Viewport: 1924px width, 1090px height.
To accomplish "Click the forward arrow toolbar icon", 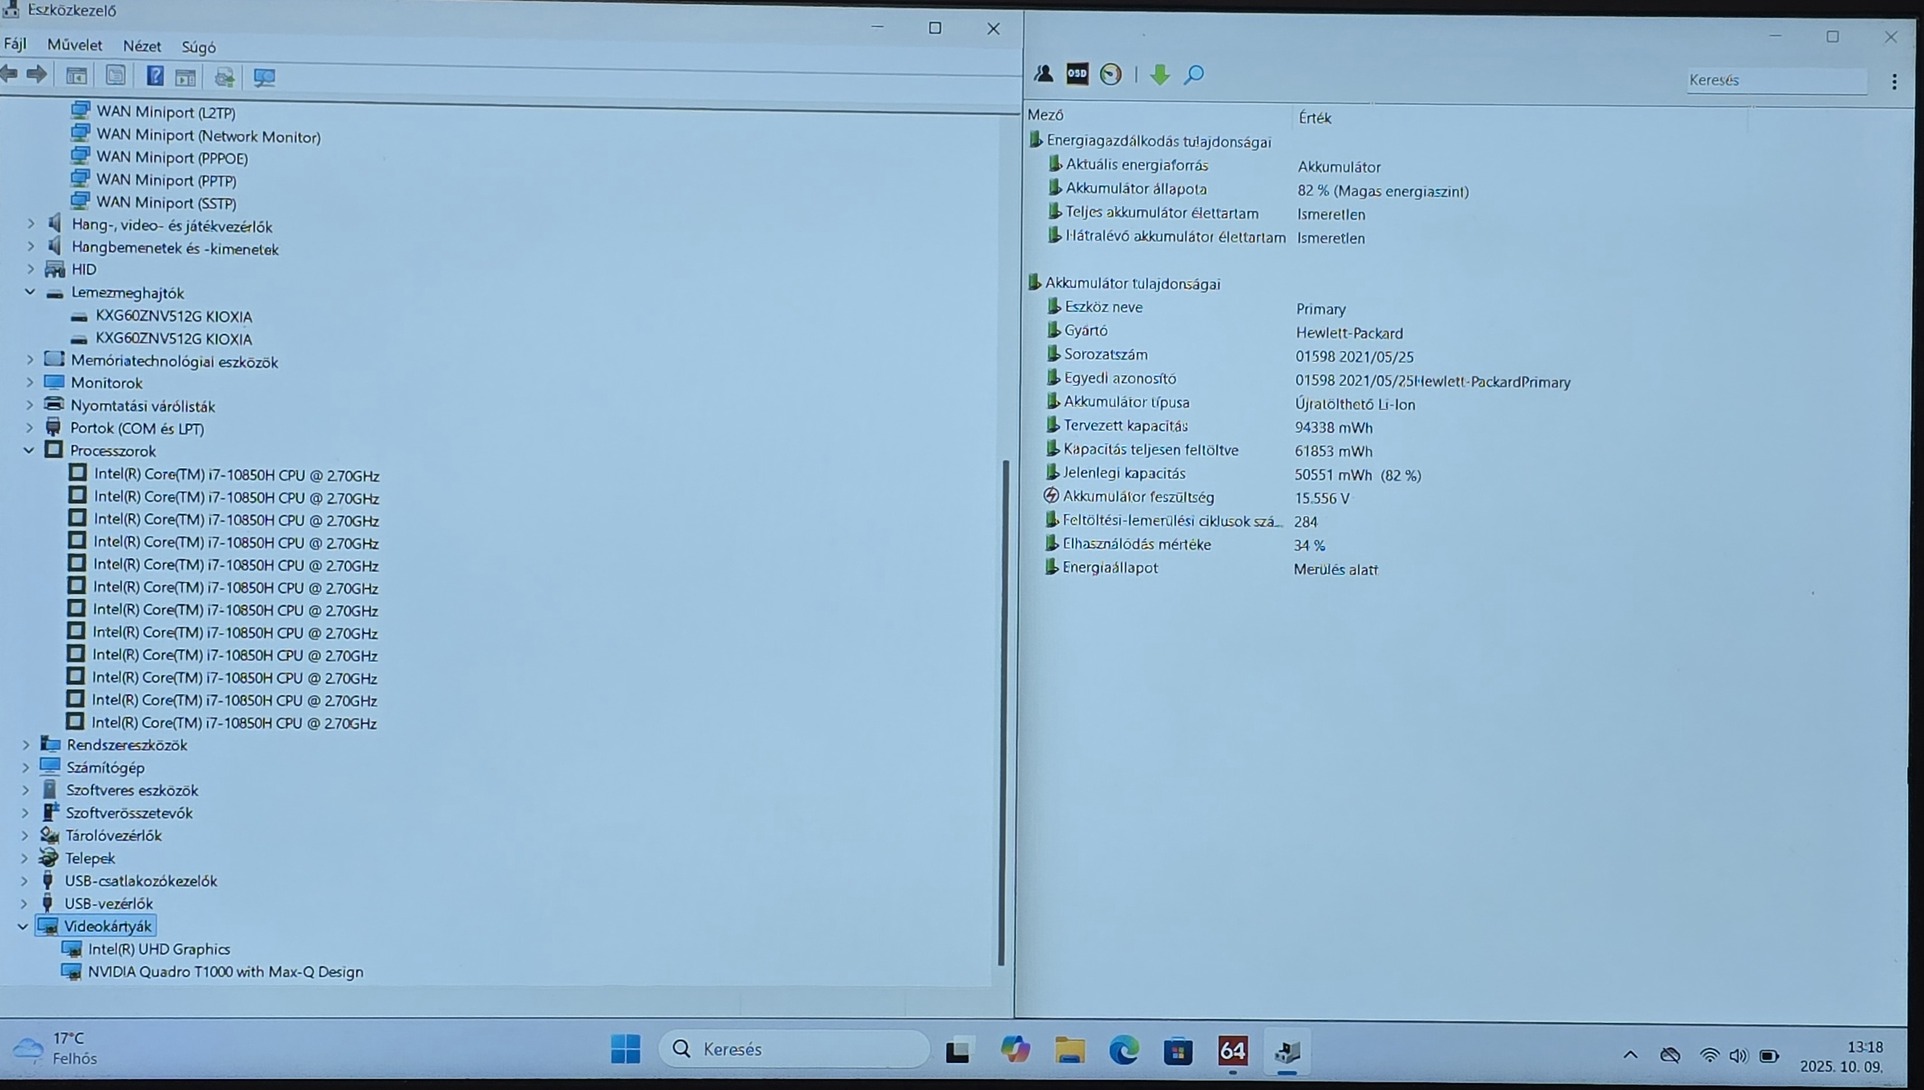I will 37,75.
